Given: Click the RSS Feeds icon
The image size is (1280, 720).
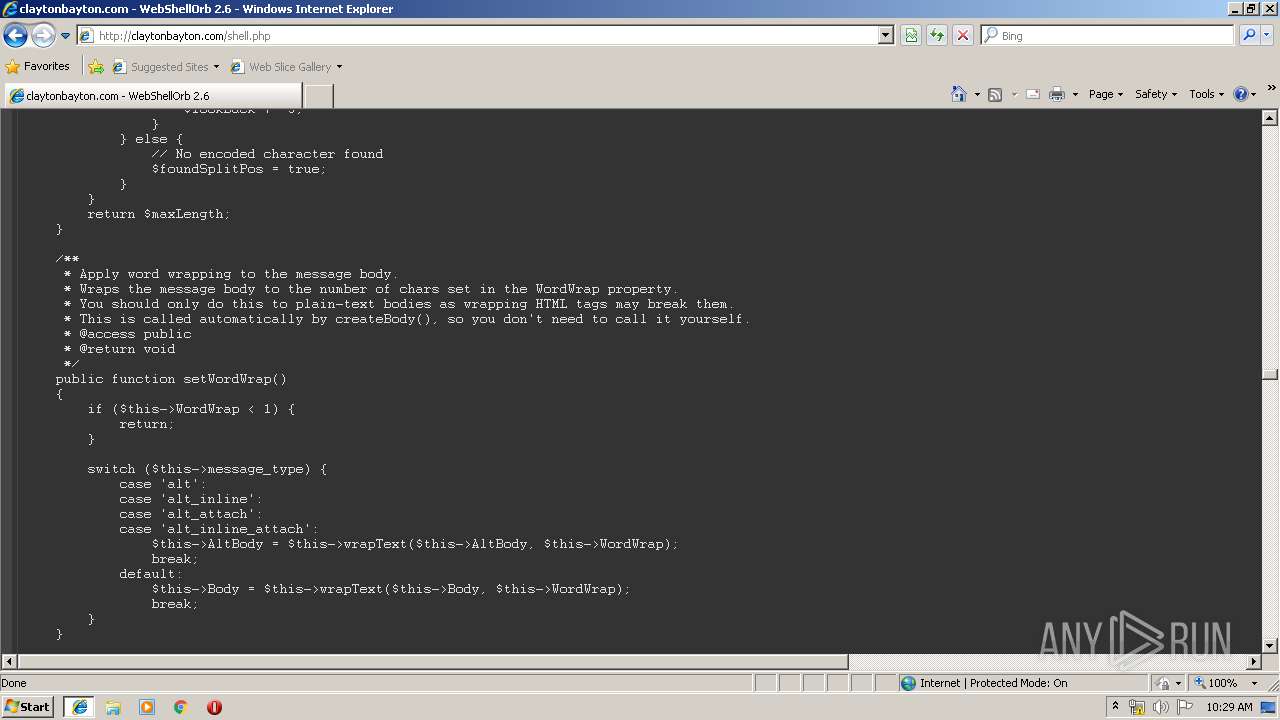Looking at the screenshot, I should tap(995, 94).
